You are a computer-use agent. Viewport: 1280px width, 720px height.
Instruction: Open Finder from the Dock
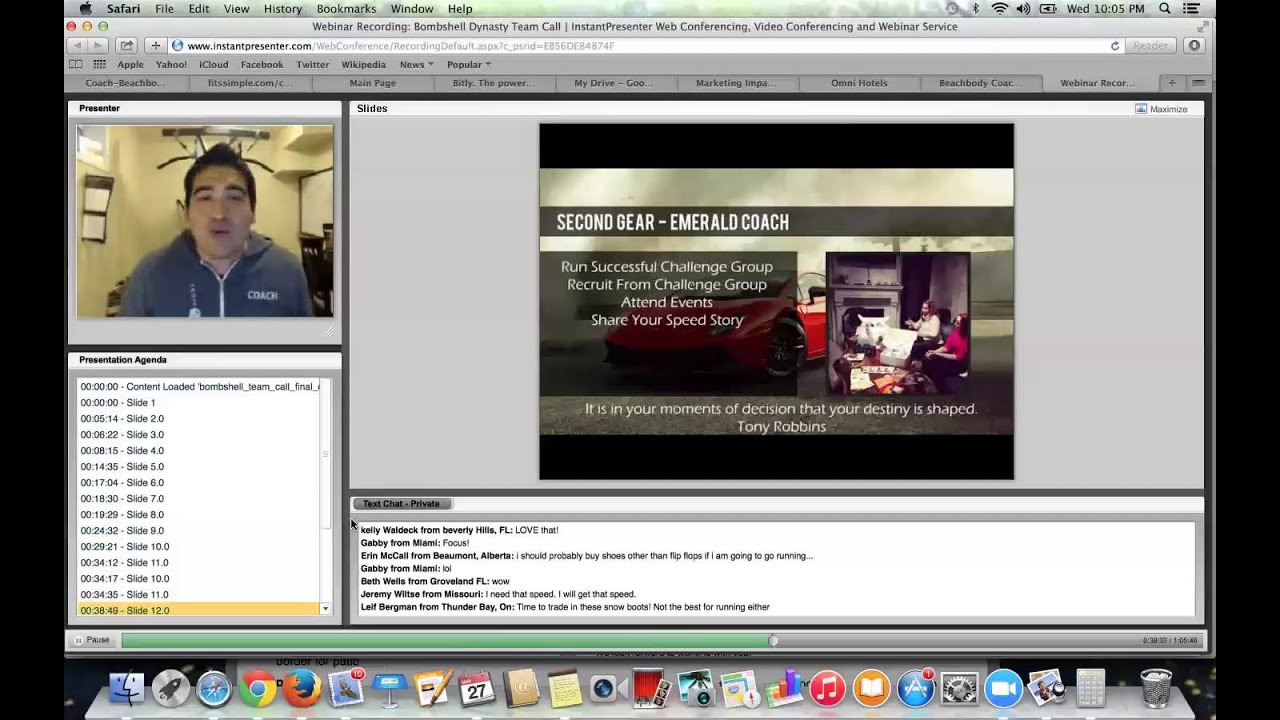[126, 689]
